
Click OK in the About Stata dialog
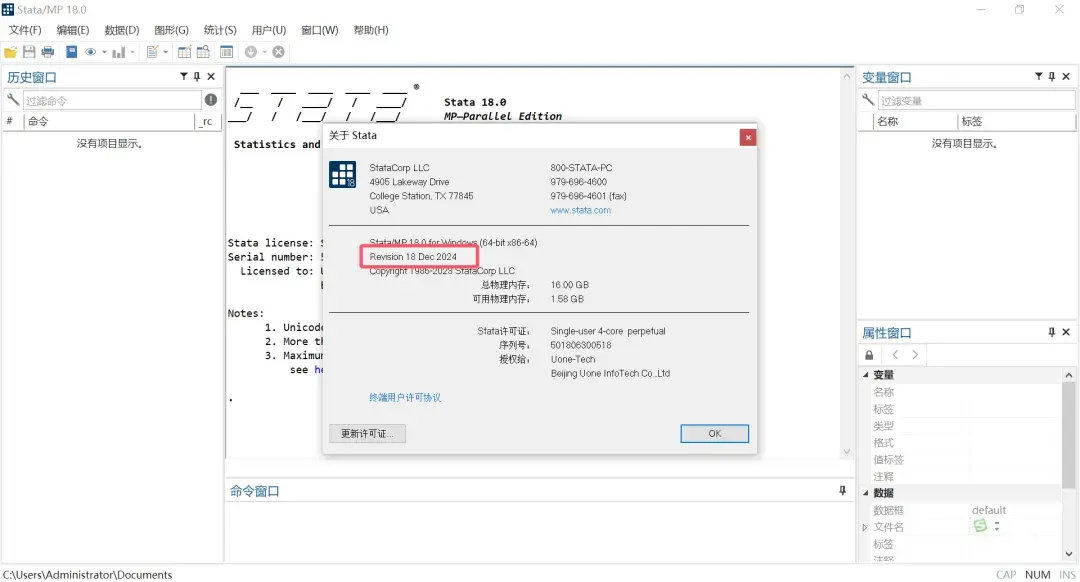click(714, 433)
